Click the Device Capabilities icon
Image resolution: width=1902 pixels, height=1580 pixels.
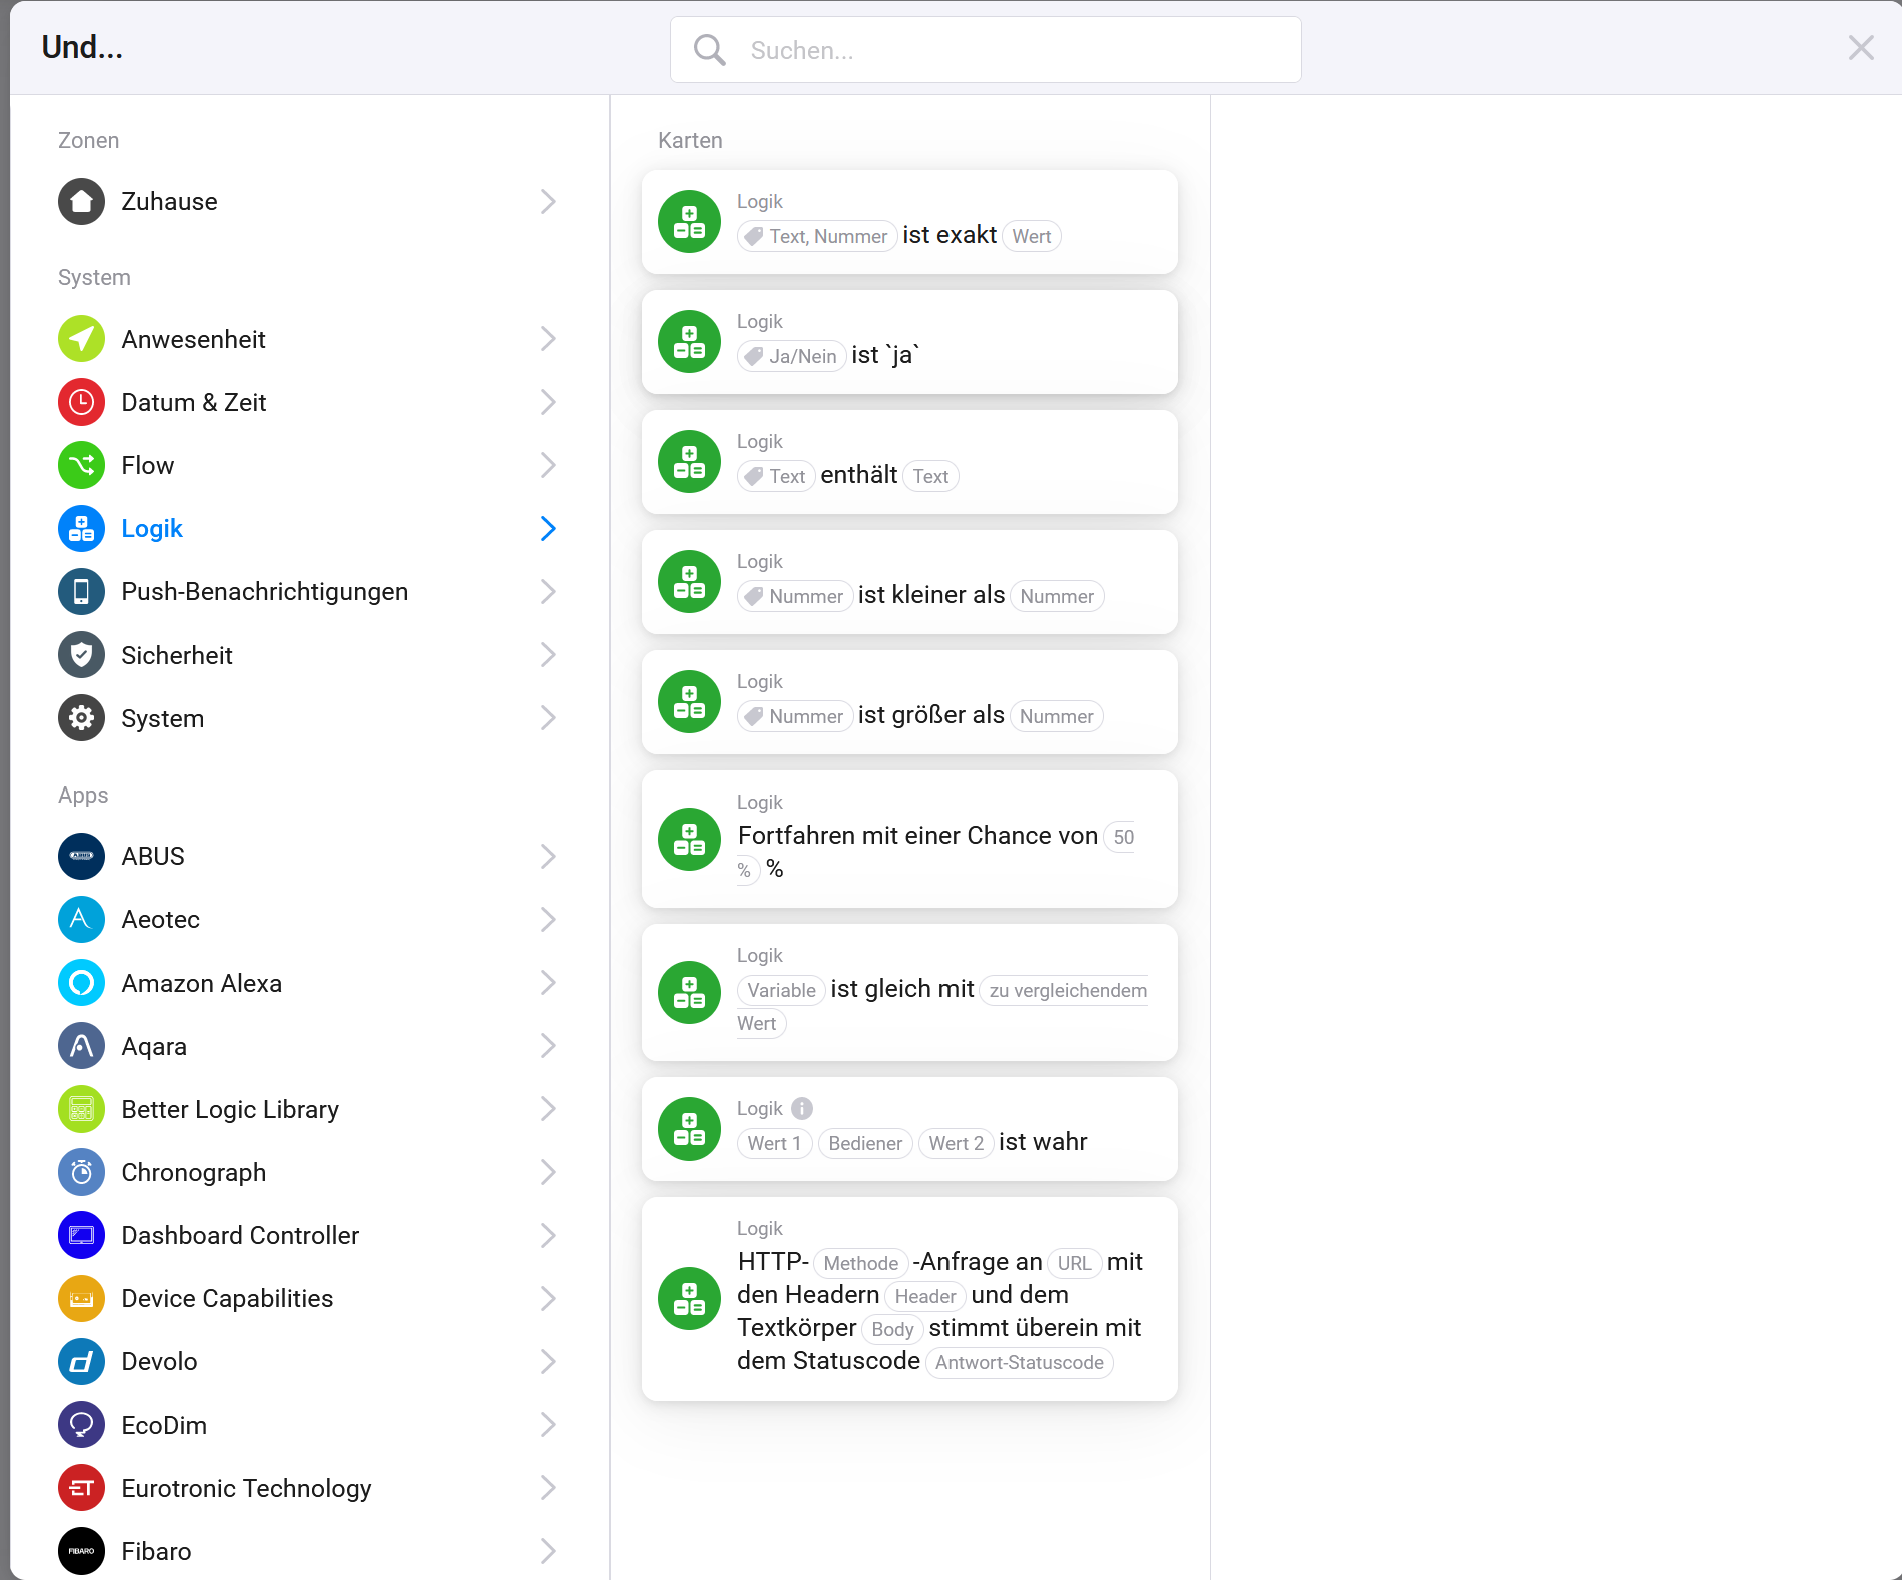click(x=81, y=1299)
